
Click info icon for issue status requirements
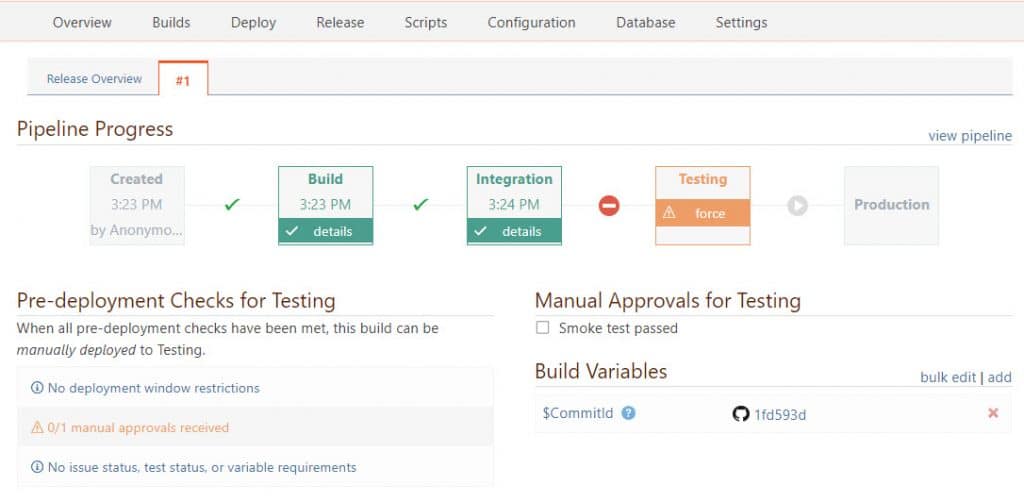coord(37,467)
